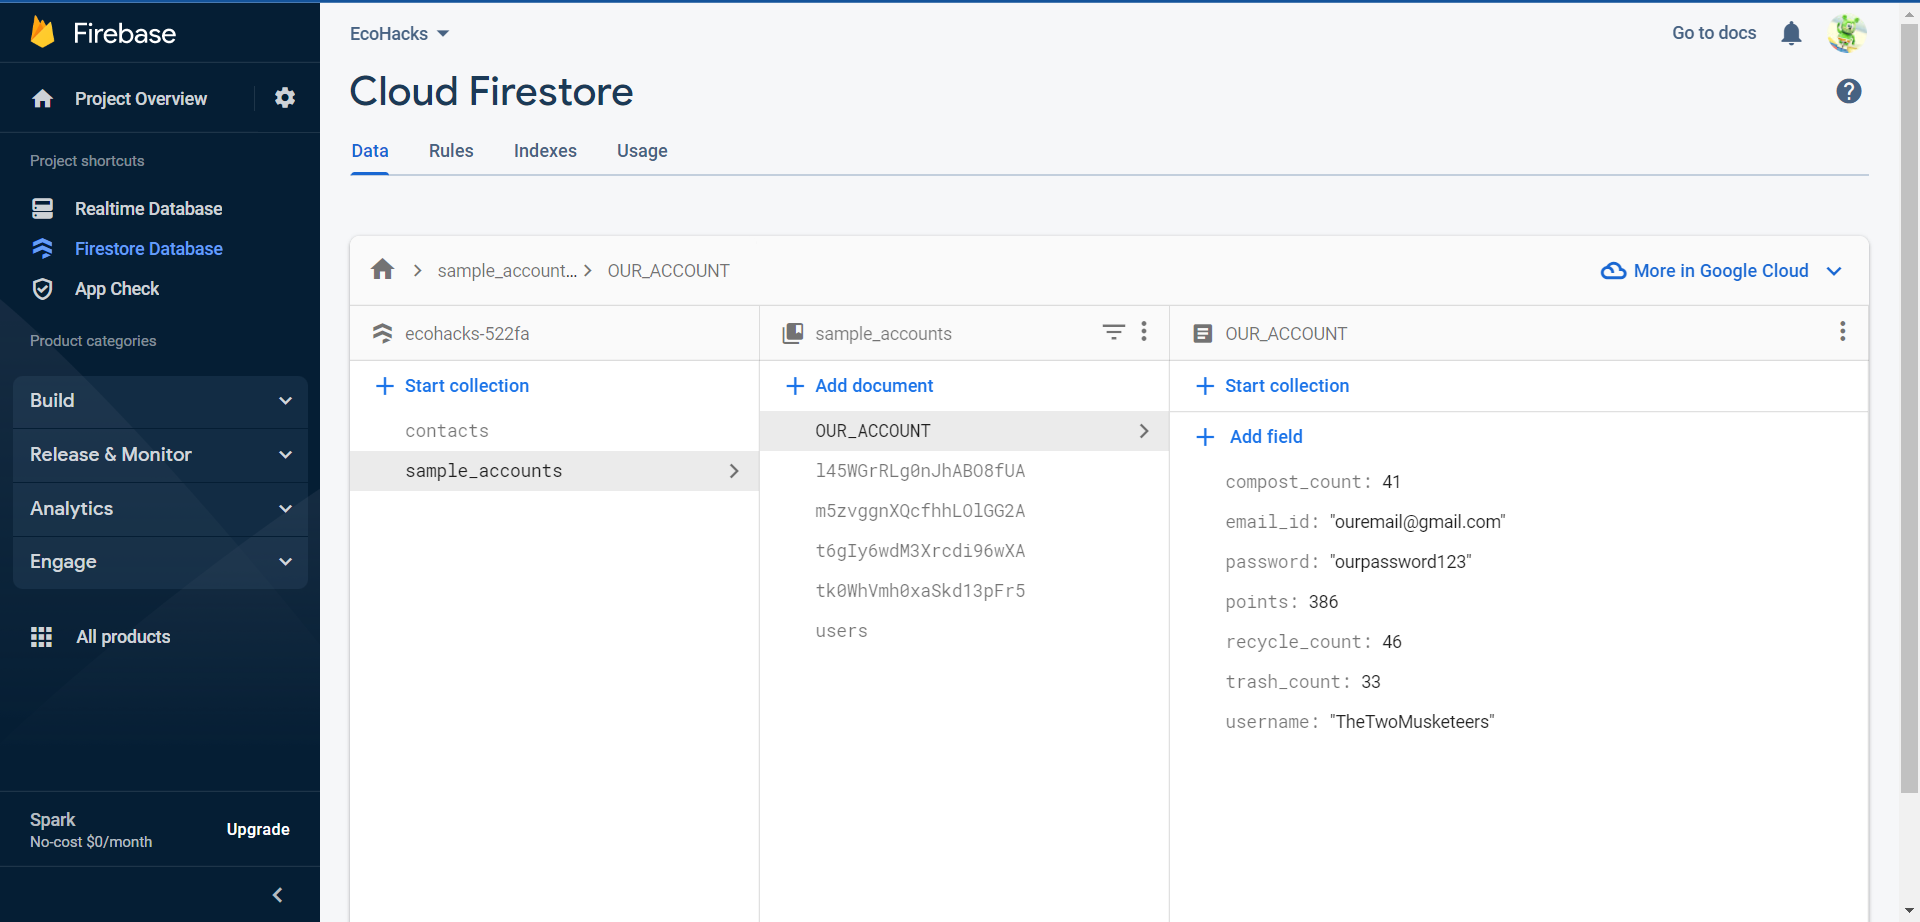The height and width of the screenshot is (922, 1920).
Task: Click Add document button
Action: point(860,386)
